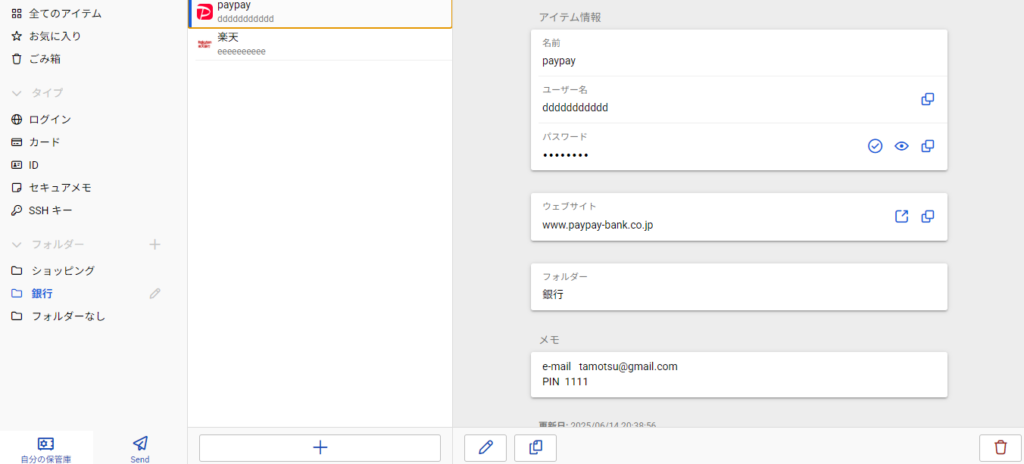Copy the website URL
Viewport: 1024px width, 464px height.
click(x=927, y=216)
